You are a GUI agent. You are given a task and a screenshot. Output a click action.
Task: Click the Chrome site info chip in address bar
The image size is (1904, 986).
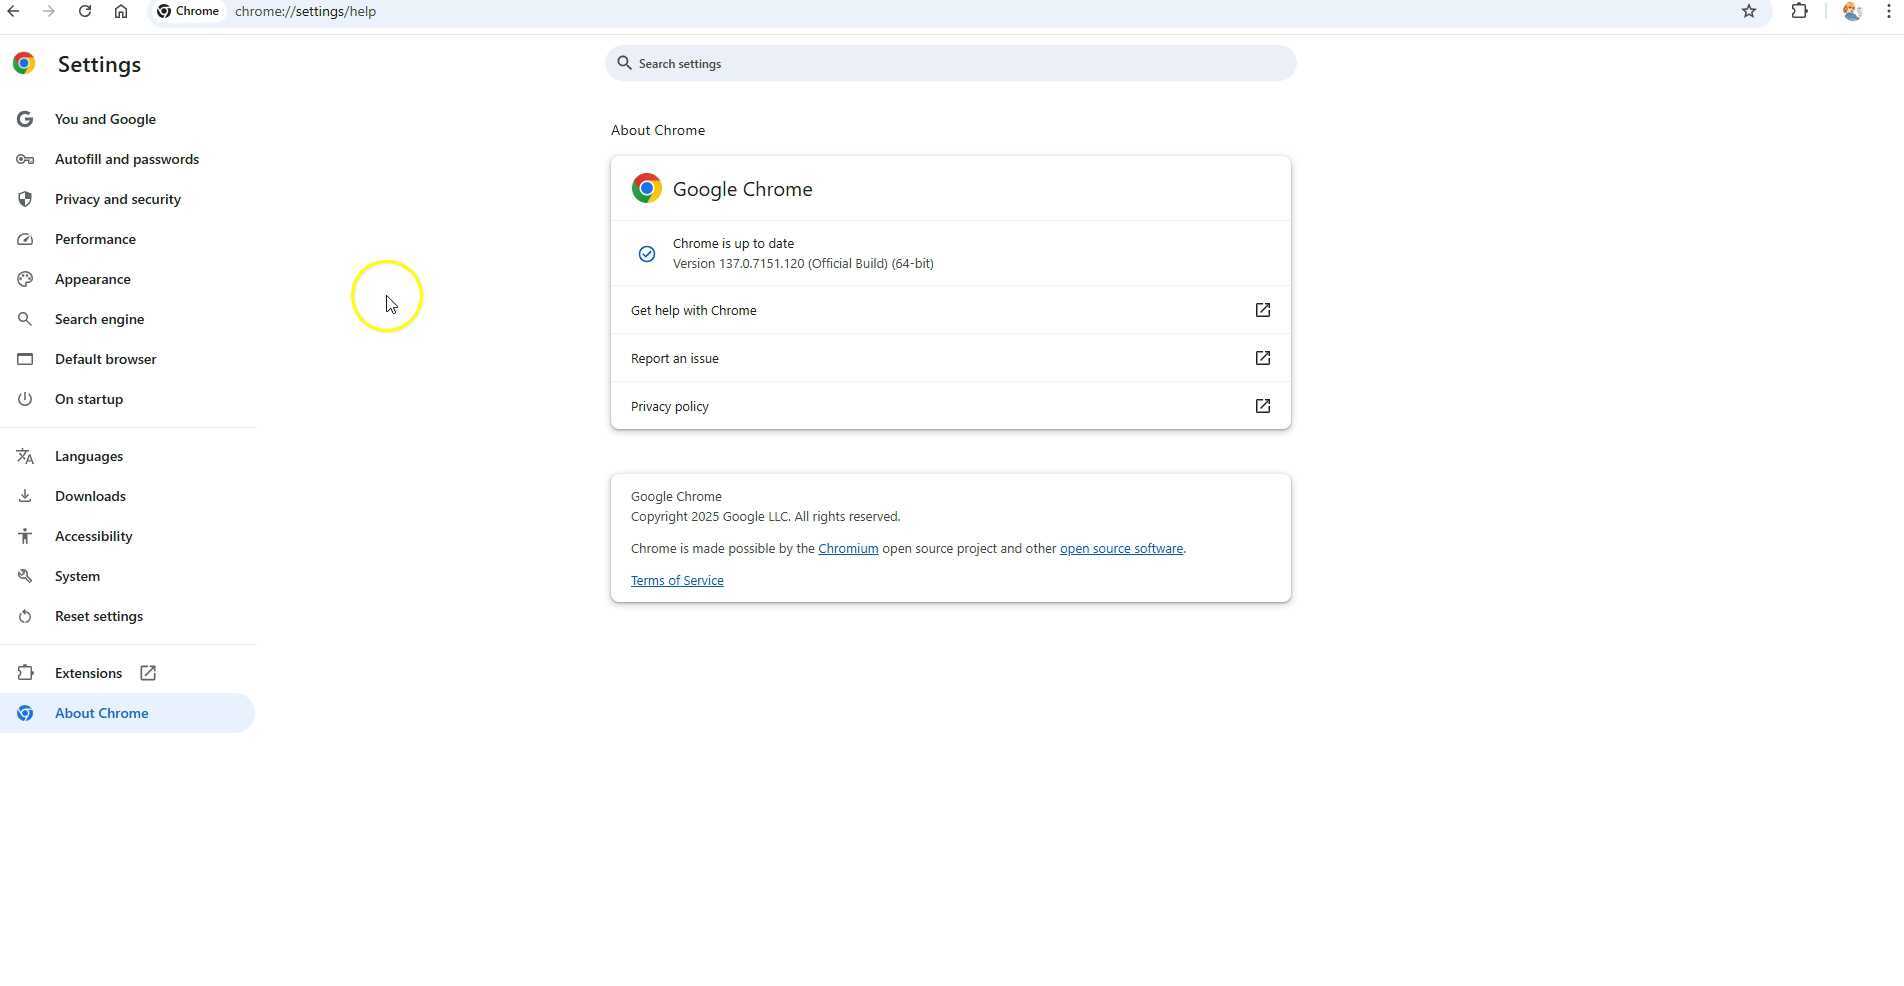188,11
